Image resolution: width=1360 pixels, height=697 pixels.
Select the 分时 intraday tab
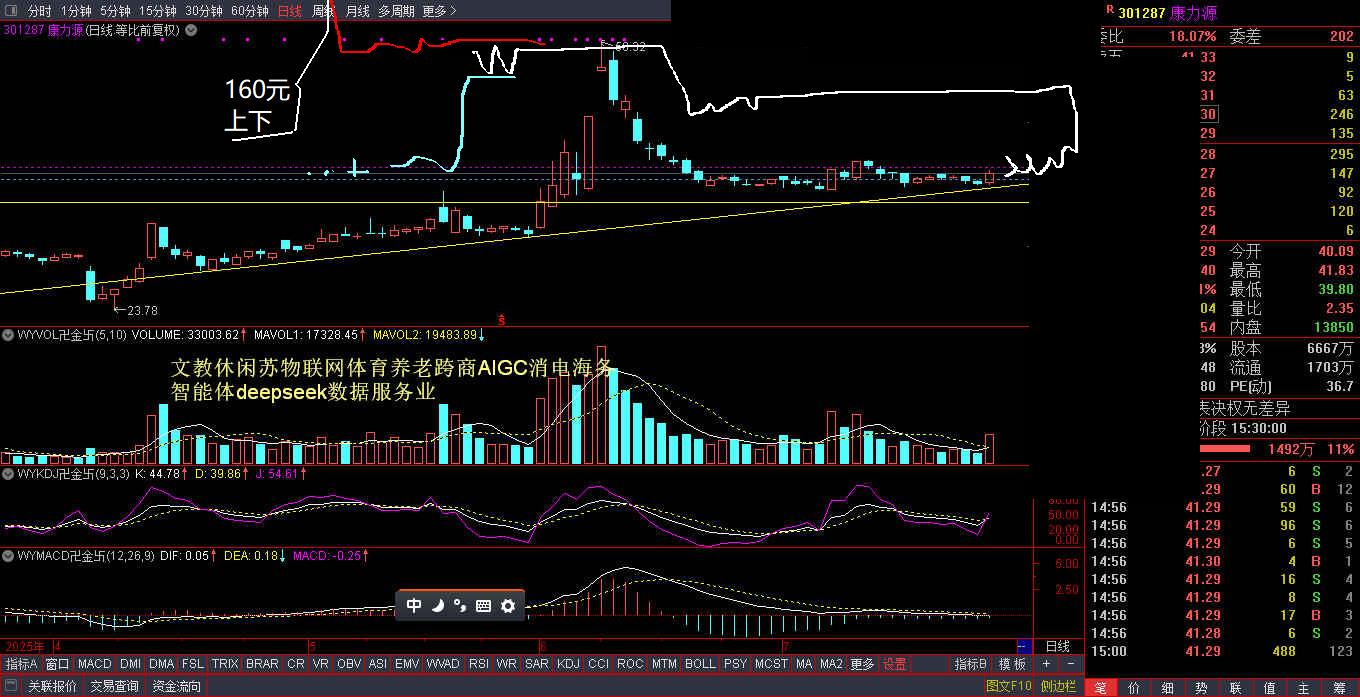(39, 11)
